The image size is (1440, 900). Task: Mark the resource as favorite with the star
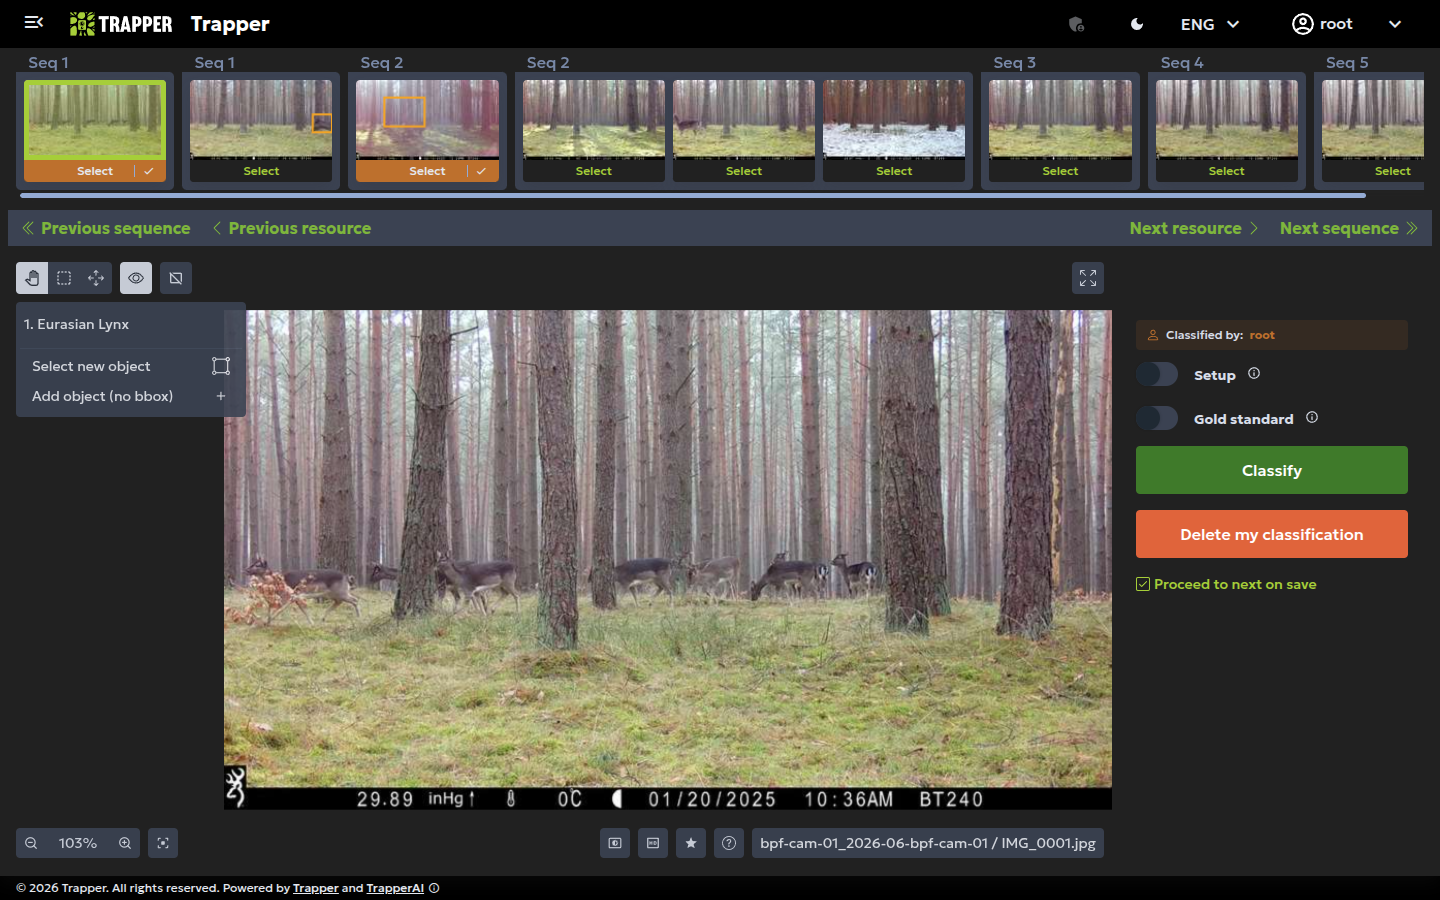pos(691,843)
